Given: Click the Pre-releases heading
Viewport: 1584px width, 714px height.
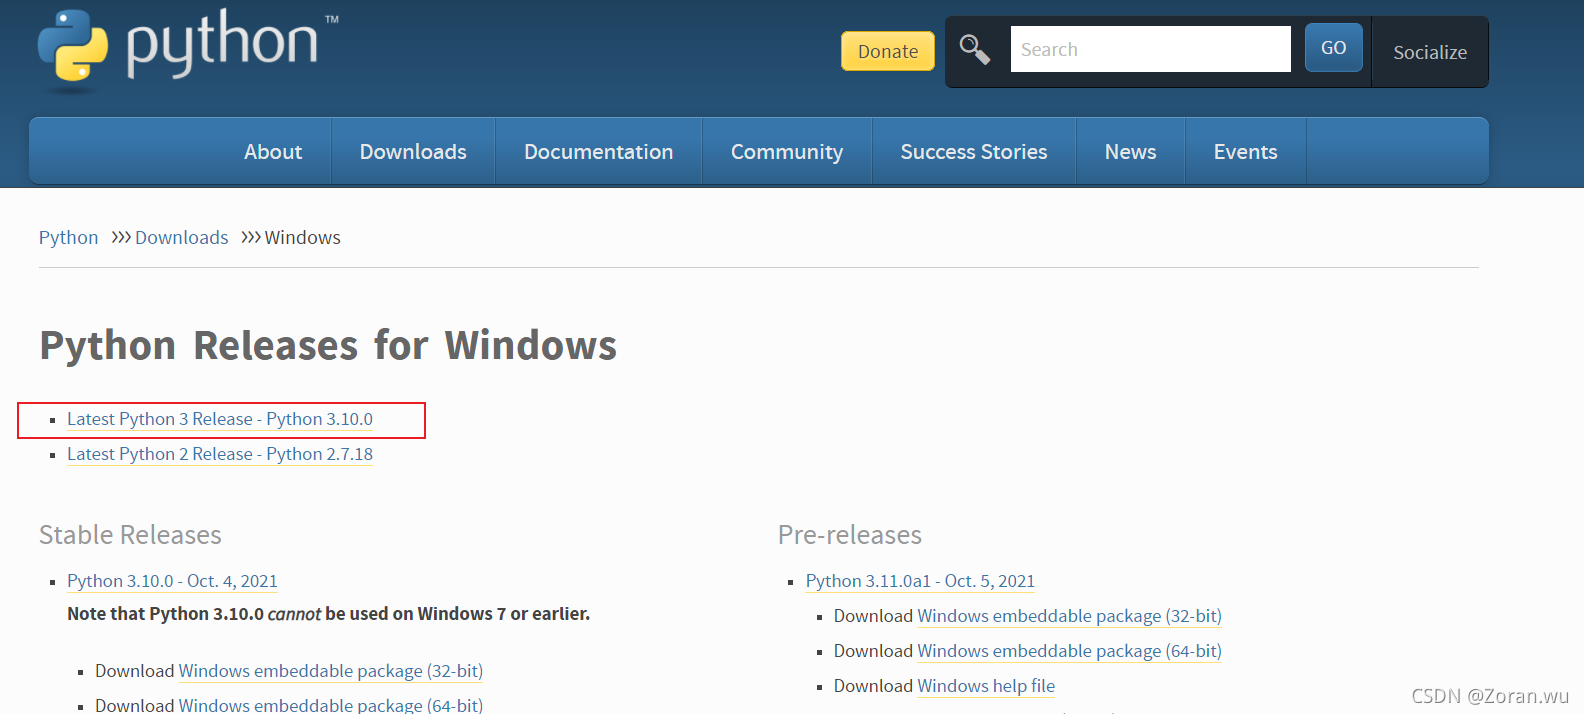Looking at the screenshot, I should (850, 535).
